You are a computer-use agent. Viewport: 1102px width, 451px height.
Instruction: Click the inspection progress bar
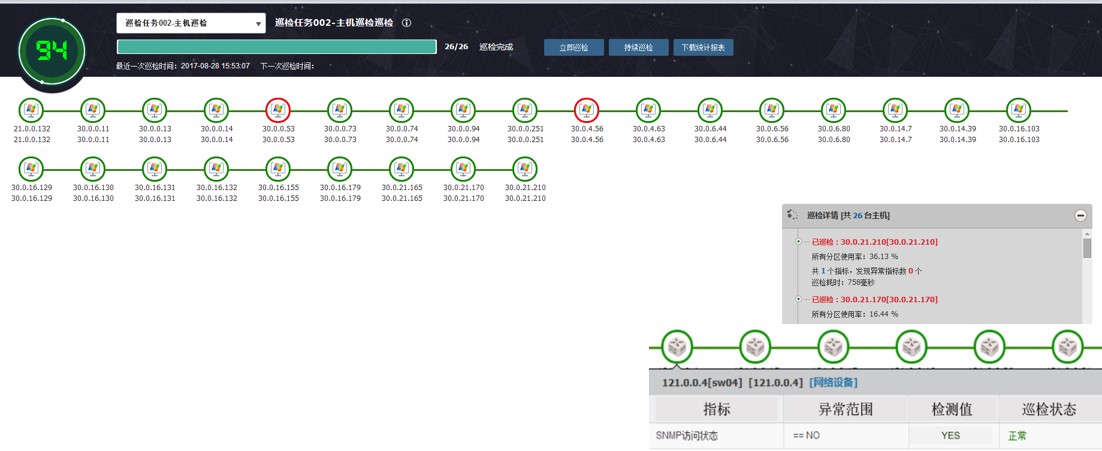pyautogui.click(x=277, y=47)
